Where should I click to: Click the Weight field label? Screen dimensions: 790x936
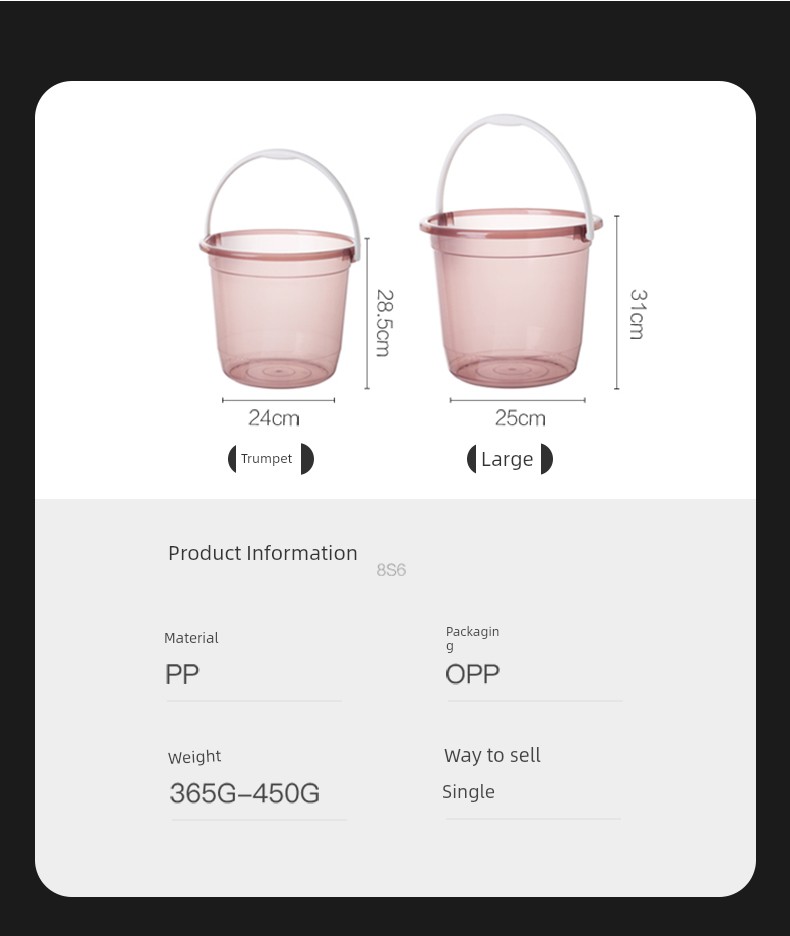pos(194,757)
